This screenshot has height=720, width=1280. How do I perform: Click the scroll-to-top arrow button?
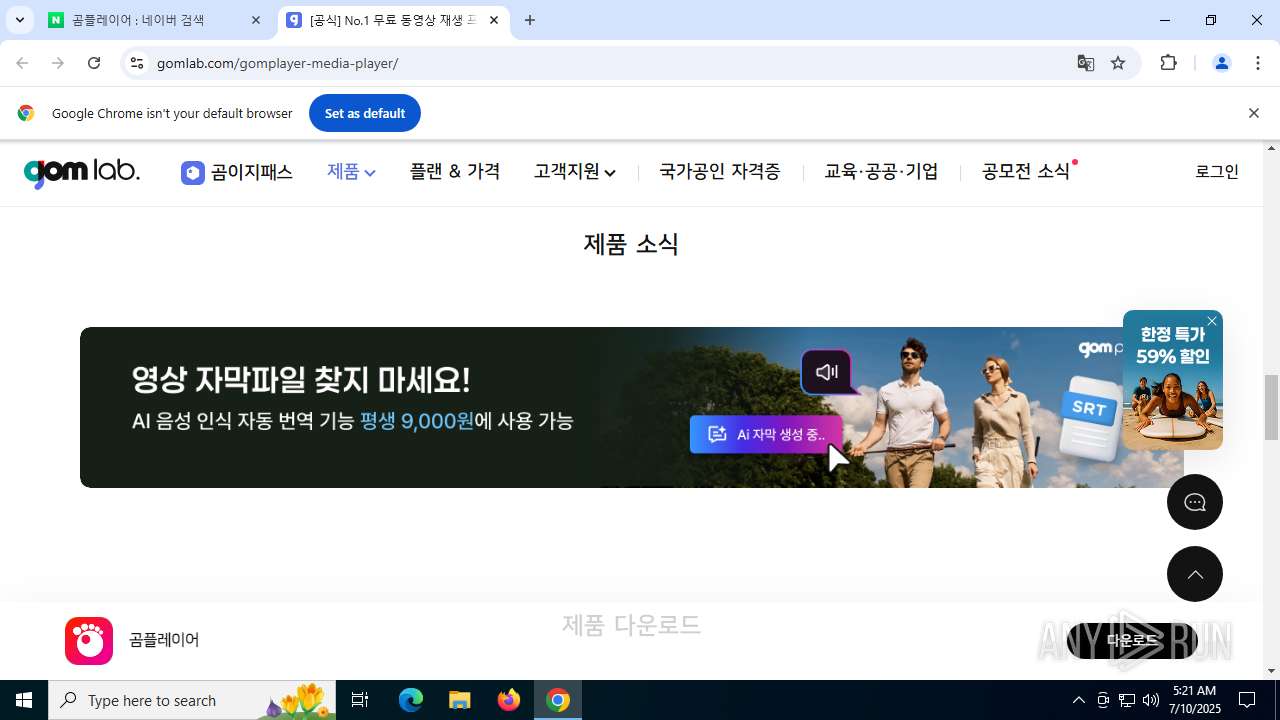tap(1195, 574)
